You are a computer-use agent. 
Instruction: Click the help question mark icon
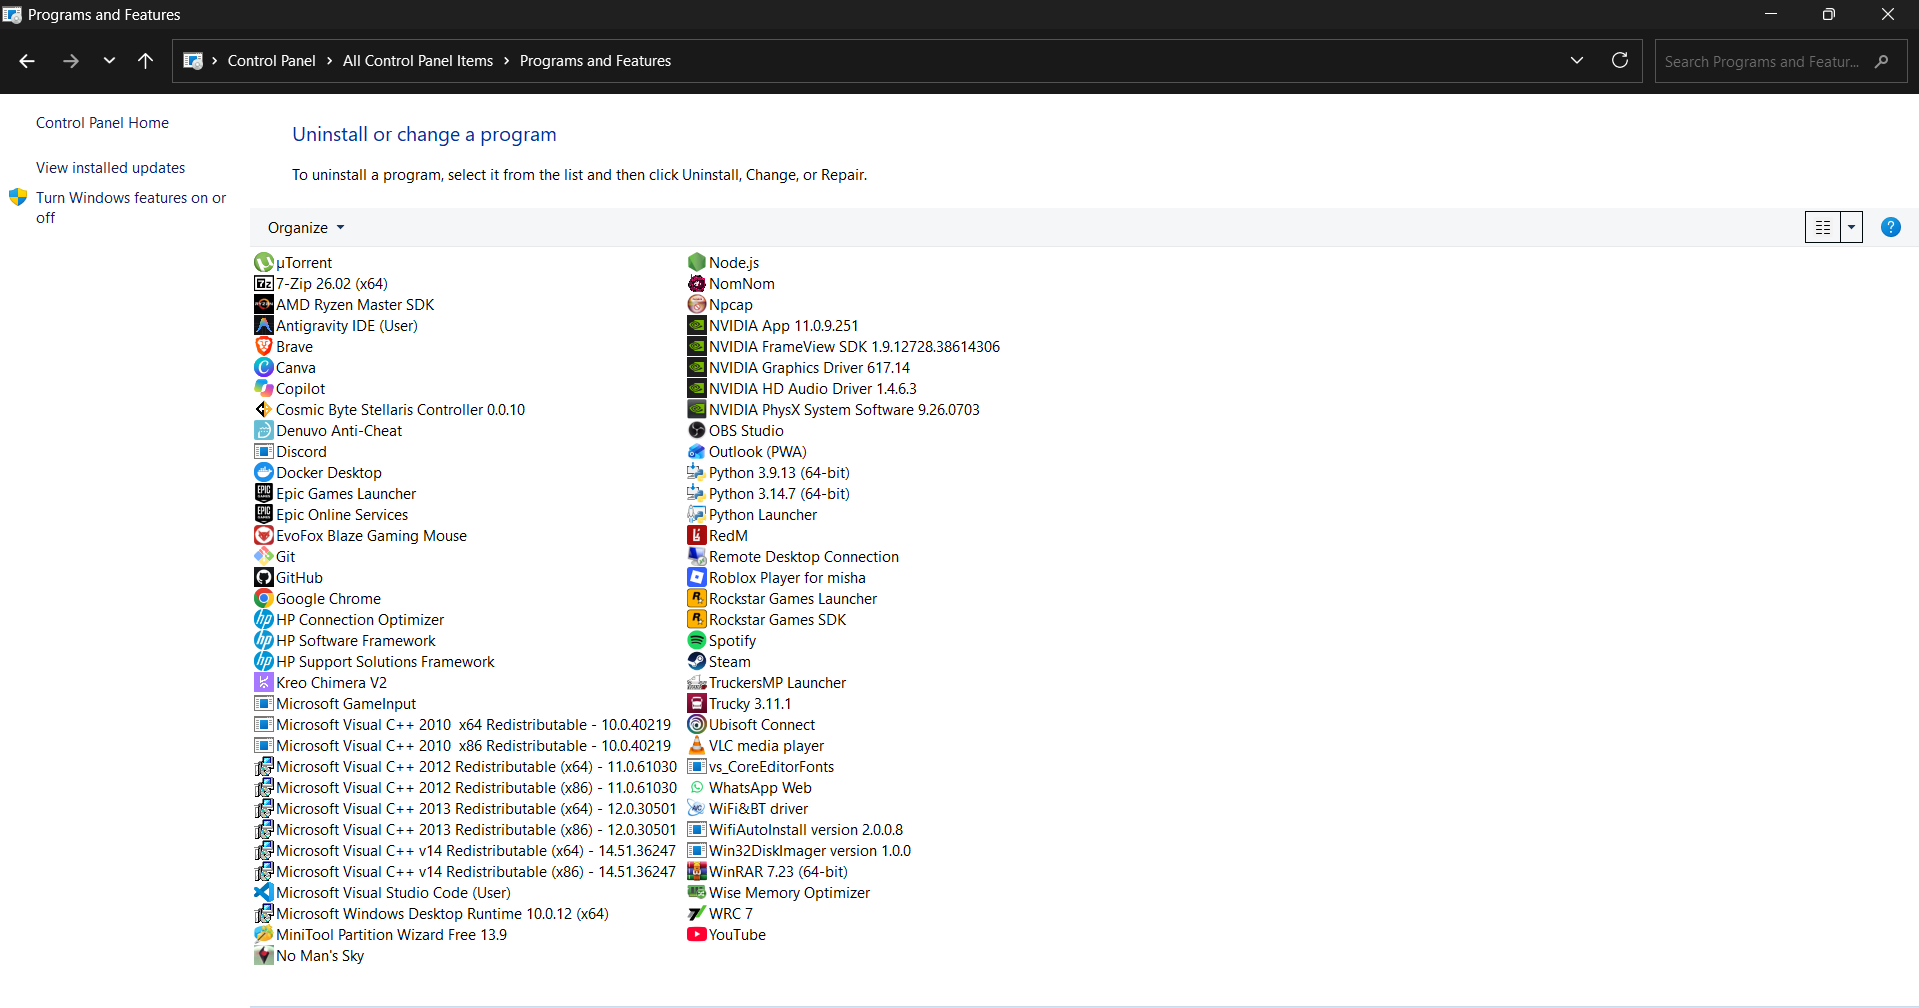pyautogui.click(x=1890, y=227)
